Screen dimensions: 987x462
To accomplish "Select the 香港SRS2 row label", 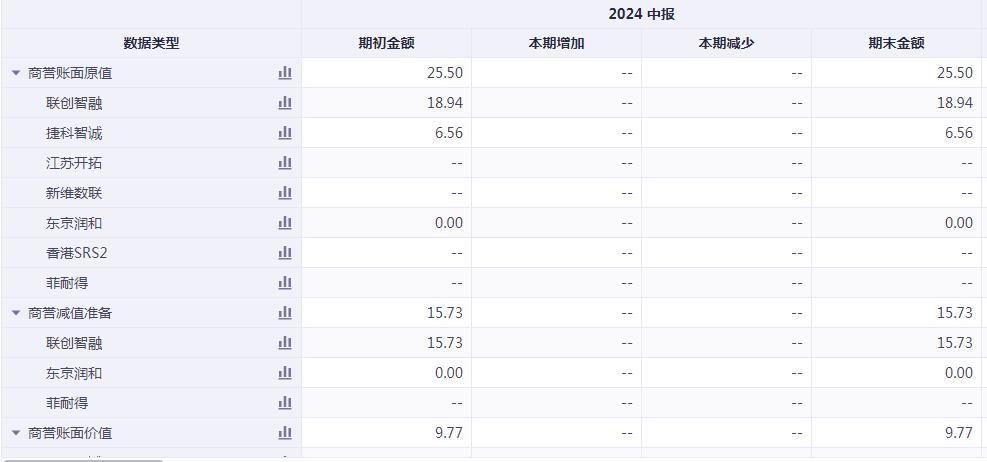I will coord(72,253).
